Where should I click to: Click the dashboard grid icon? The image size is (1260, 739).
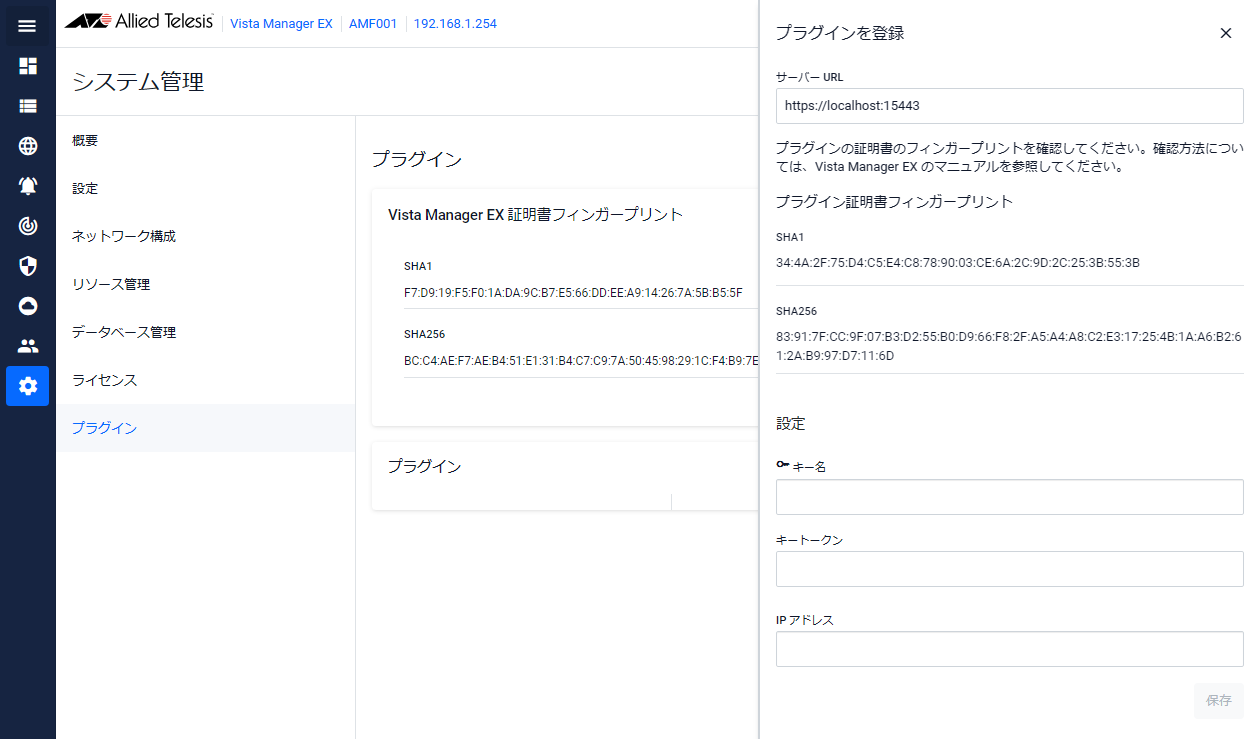pos(28,66)
